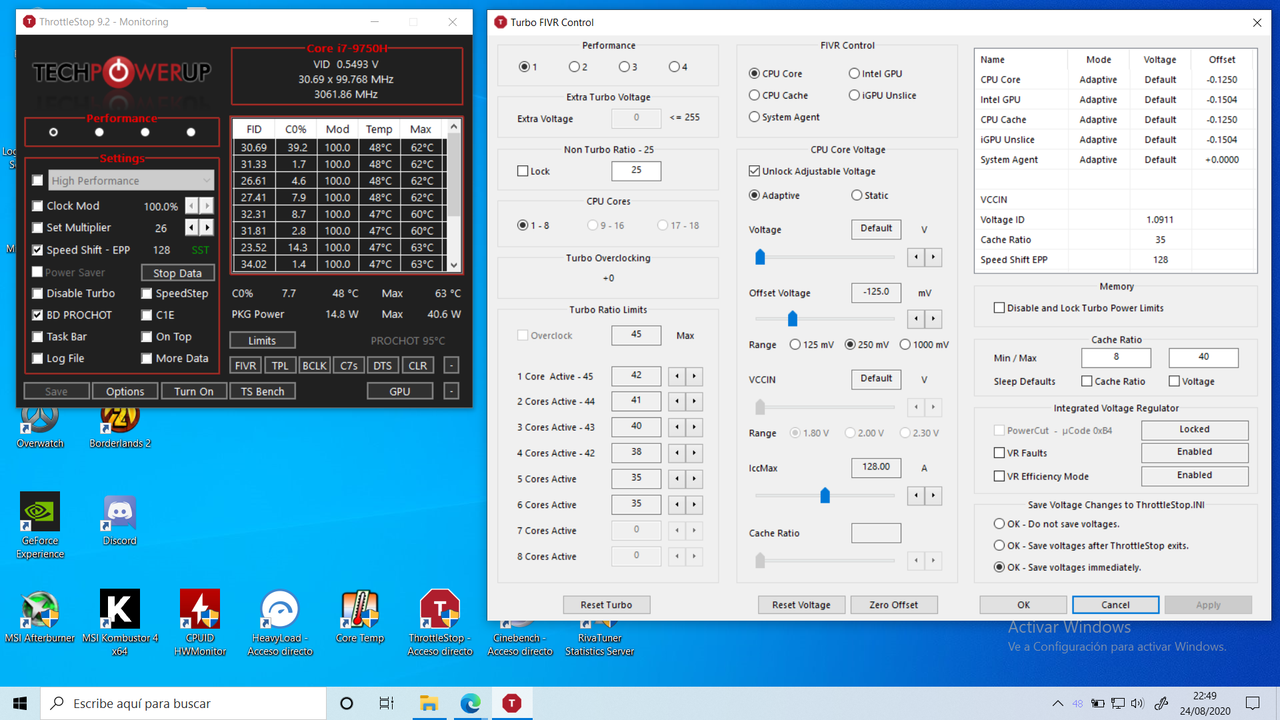Click Cortana circle icon in taskbar

[346, 703]
